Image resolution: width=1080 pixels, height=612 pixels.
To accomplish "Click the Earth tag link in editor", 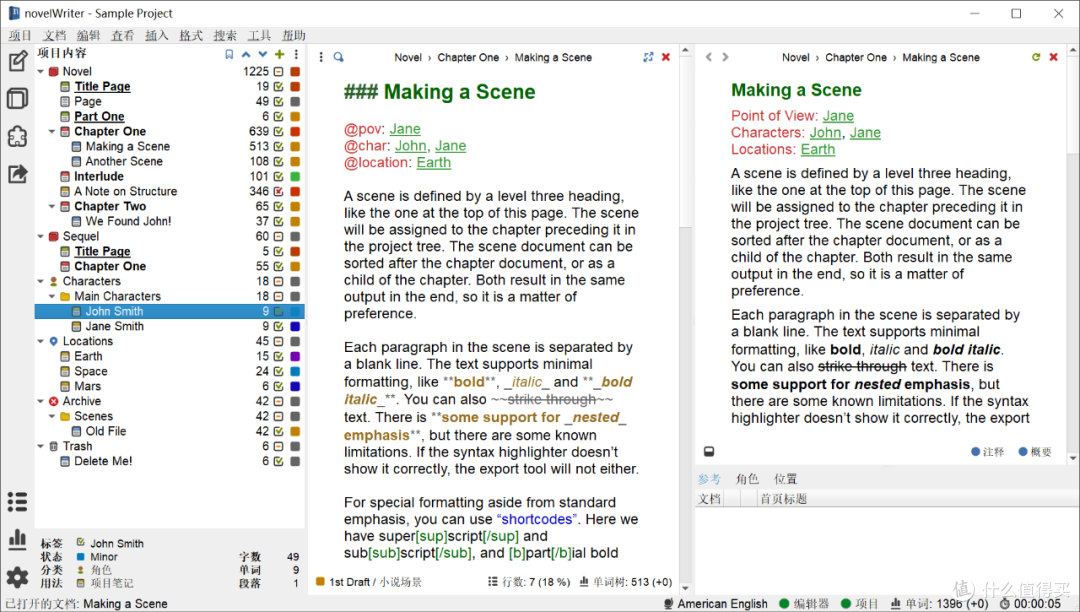I will 433,162.
